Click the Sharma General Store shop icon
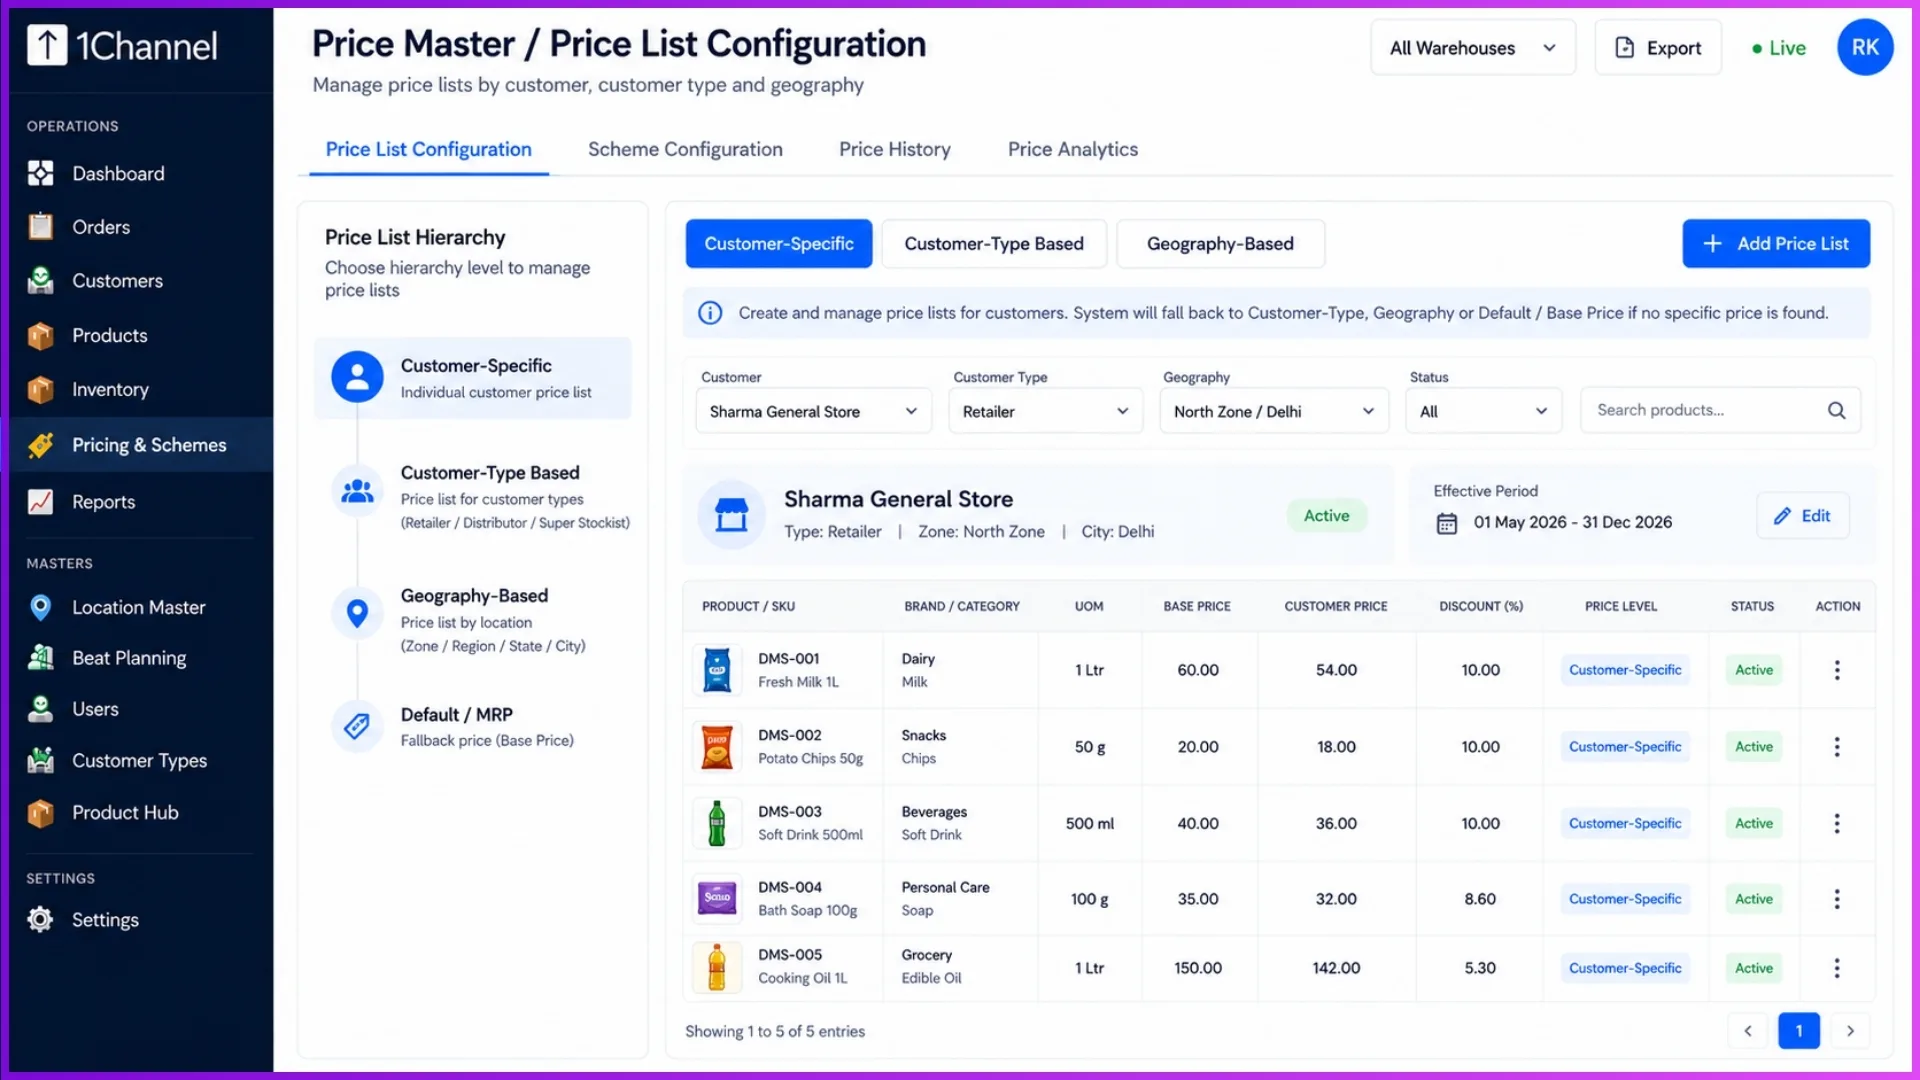Screen dimensions: 1920x1080 (731, 515)
